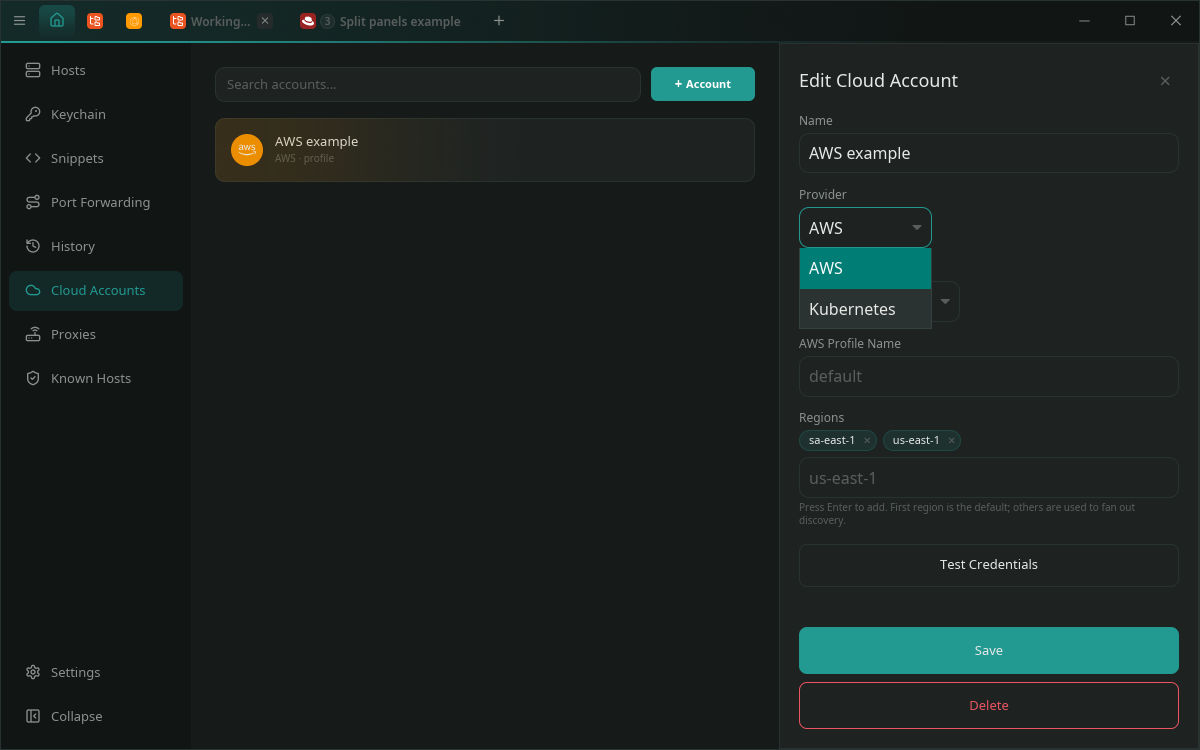Minimize the application window

pos(1084,20)
